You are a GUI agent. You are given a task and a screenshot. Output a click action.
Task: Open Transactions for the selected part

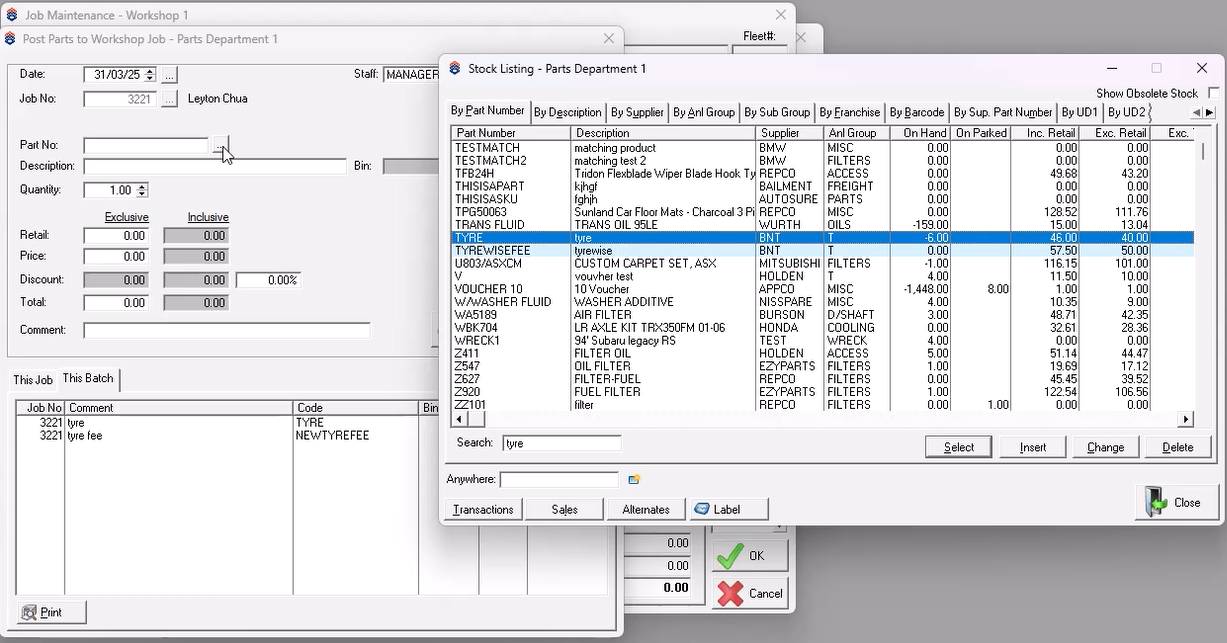483,509
